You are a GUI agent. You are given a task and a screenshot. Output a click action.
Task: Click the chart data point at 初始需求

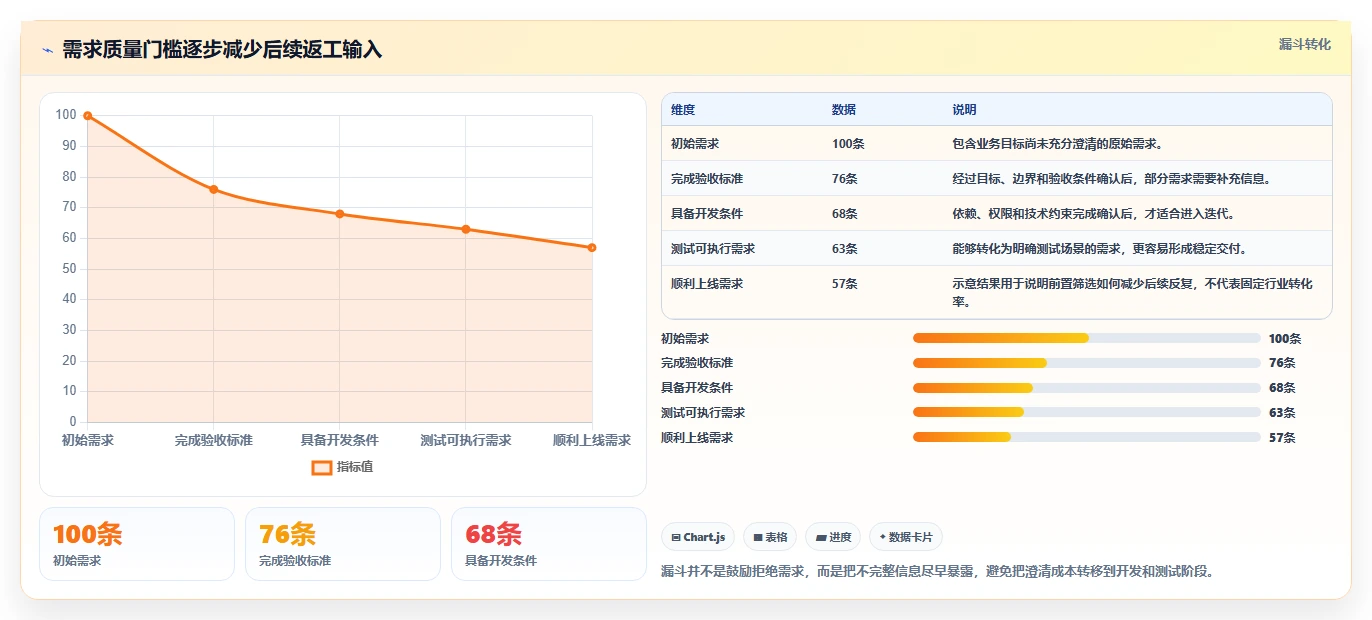(x=88, y=116)
